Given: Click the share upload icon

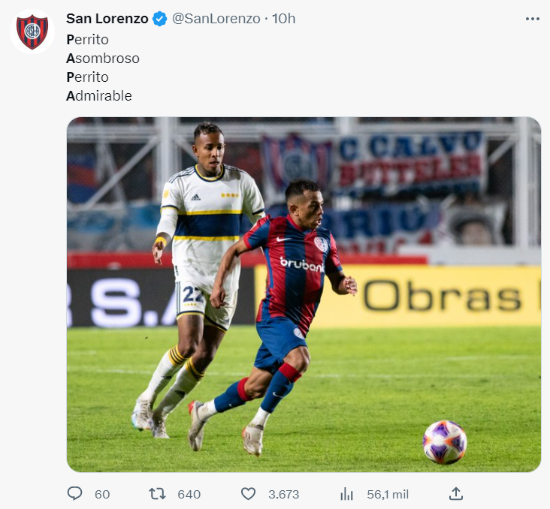Looking at the screenshot, I should pos(456,494).
